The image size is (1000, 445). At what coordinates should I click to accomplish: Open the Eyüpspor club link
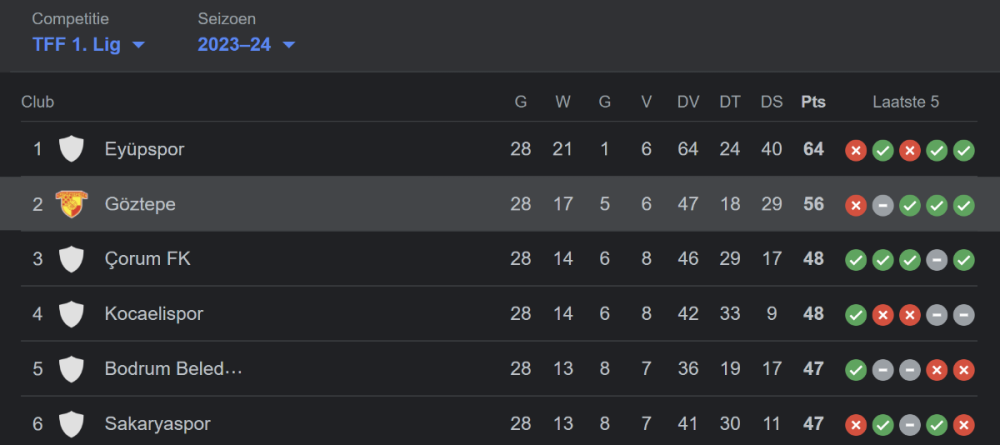click(144, 149)
